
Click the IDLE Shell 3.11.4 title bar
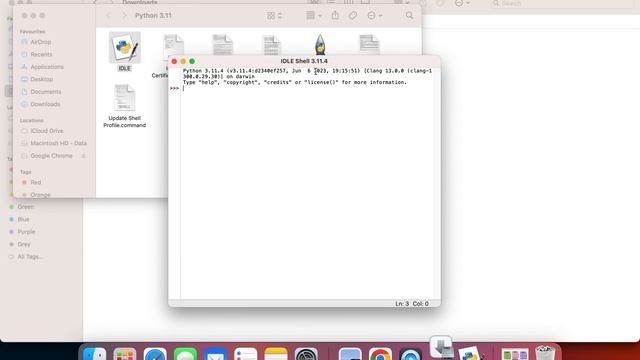point(304,61)
